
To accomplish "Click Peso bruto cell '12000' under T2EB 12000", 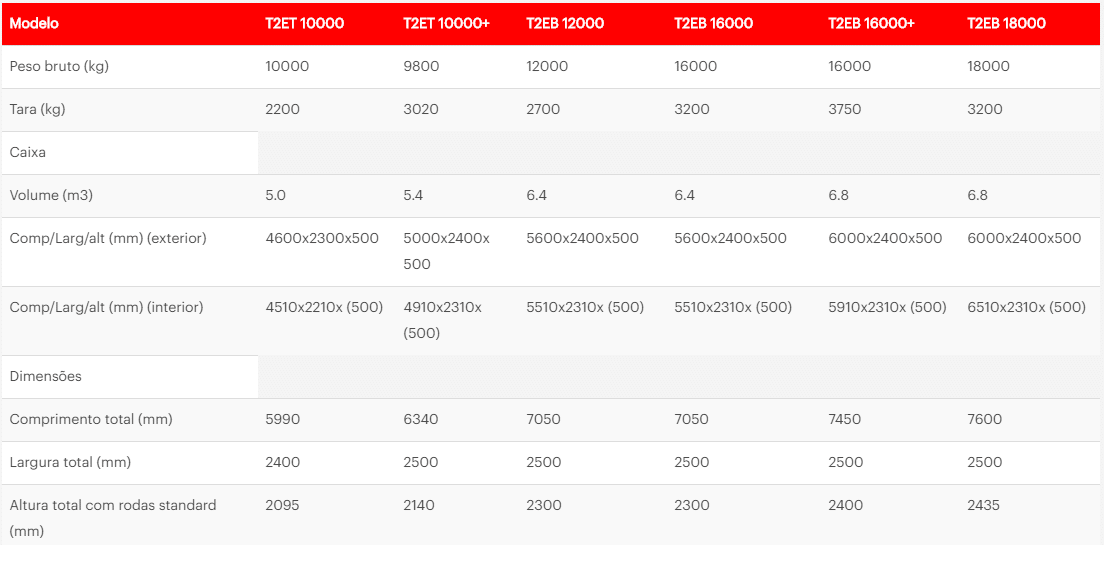I will click(547, 66).
